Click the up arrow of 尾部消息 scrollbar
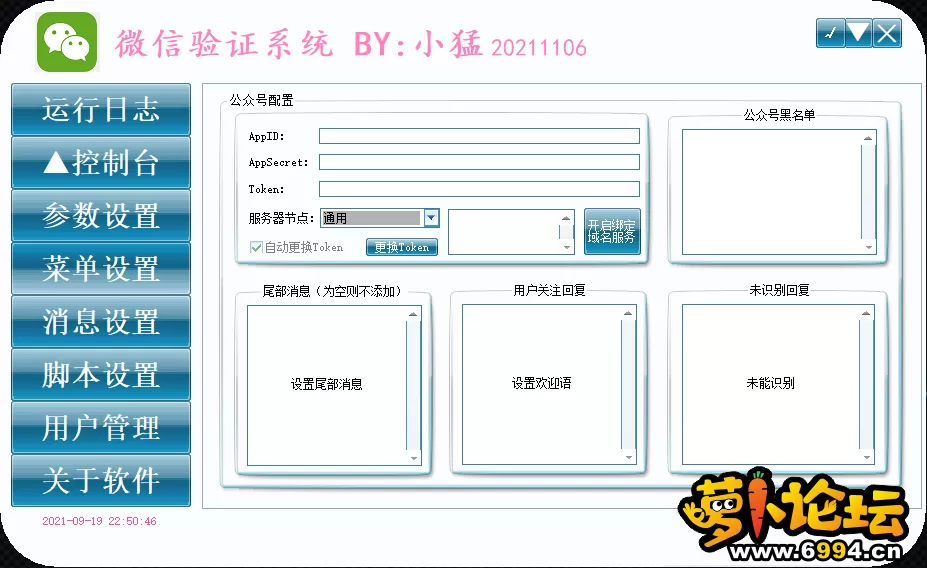Viewport: 927px width, 568px height. [413, 314]
